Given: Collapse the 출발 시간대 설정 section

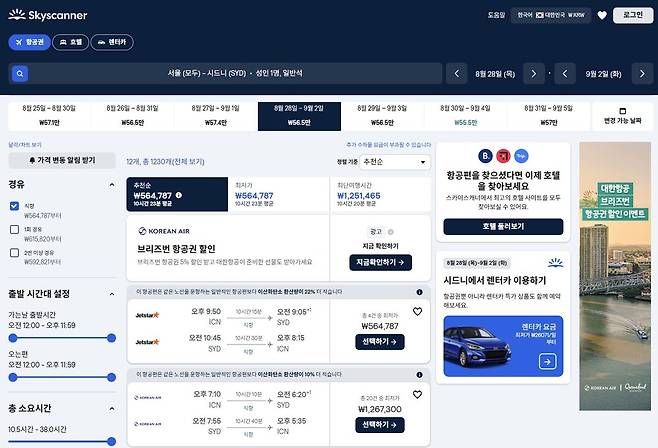Looking at the screenshot, I should [112, 294].
